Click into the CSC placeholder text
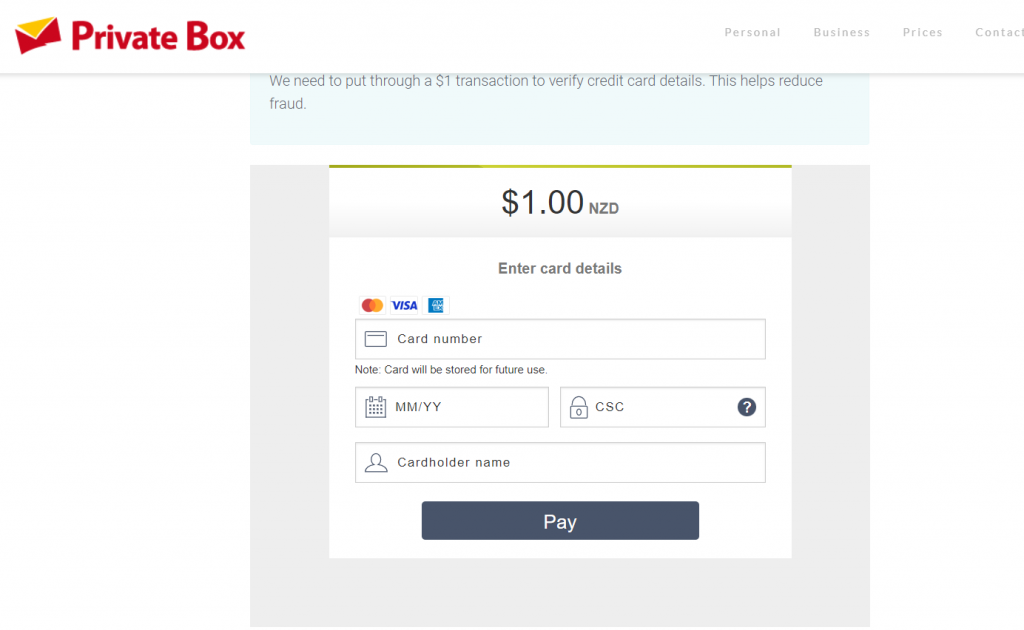The height and width of the screenshot is (630, 1024). click(x=650, y=407)
